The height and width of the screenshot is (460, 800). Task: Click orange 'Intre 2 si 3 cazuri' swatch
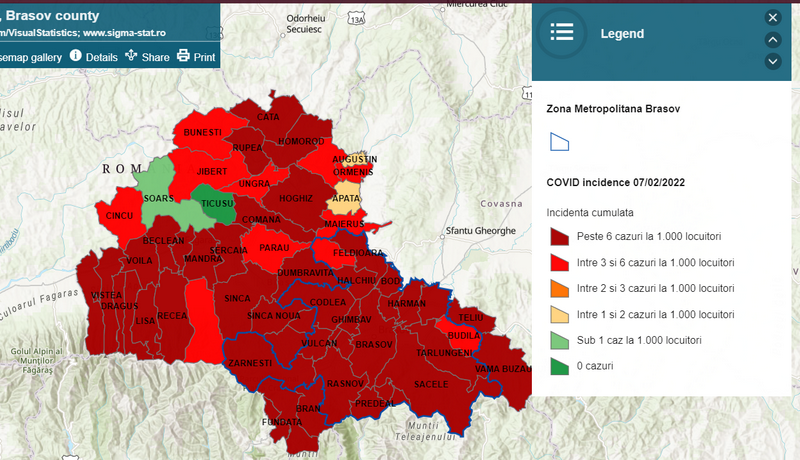[559, 288]
